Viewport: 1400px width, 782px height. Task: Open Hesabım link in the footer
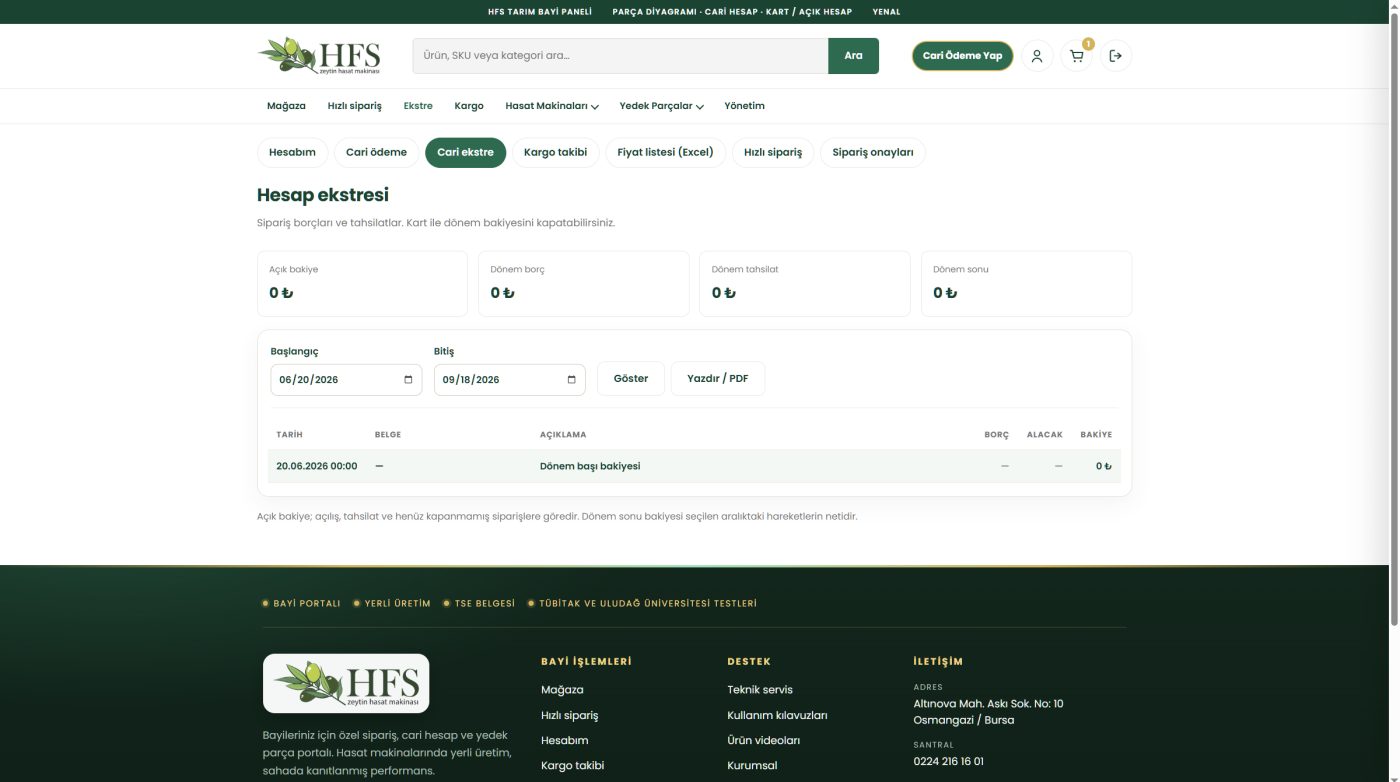point(565,741)
